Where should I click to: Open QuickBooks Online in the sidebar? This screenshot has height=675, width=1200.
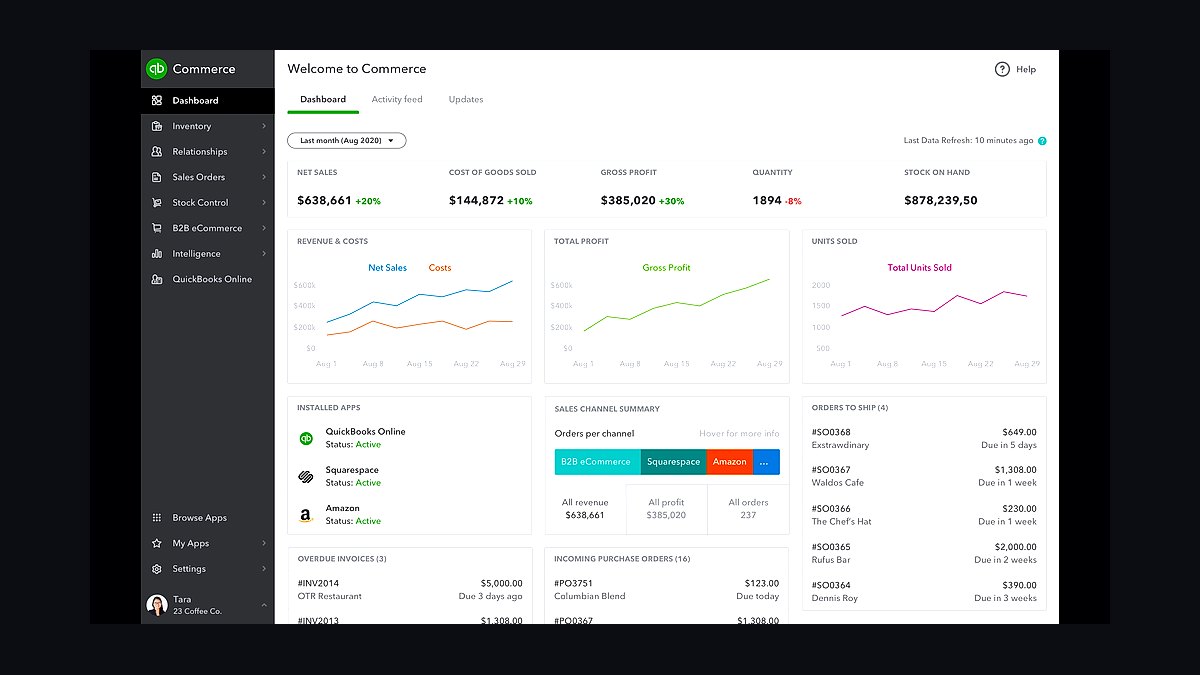[207, 279]
